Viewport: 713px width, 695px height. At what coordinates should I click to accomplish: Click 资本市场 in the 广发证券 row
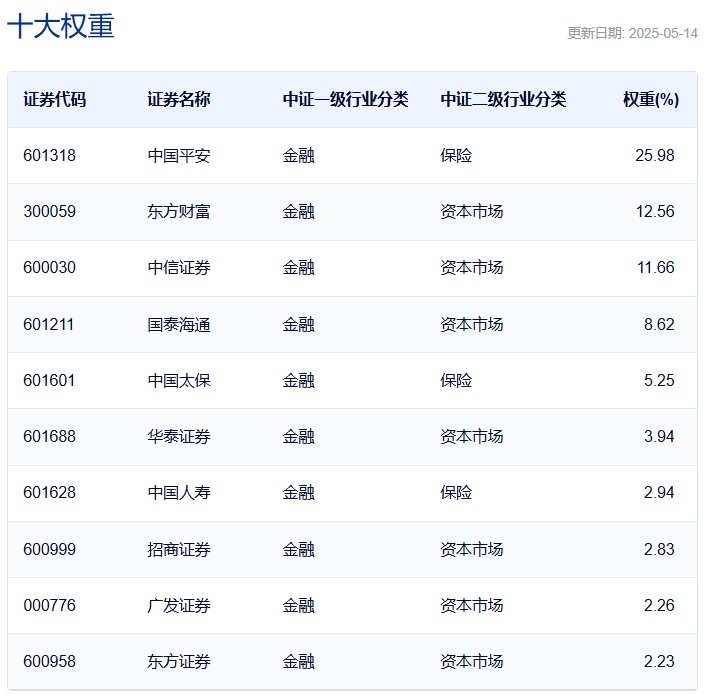(472, 605)
